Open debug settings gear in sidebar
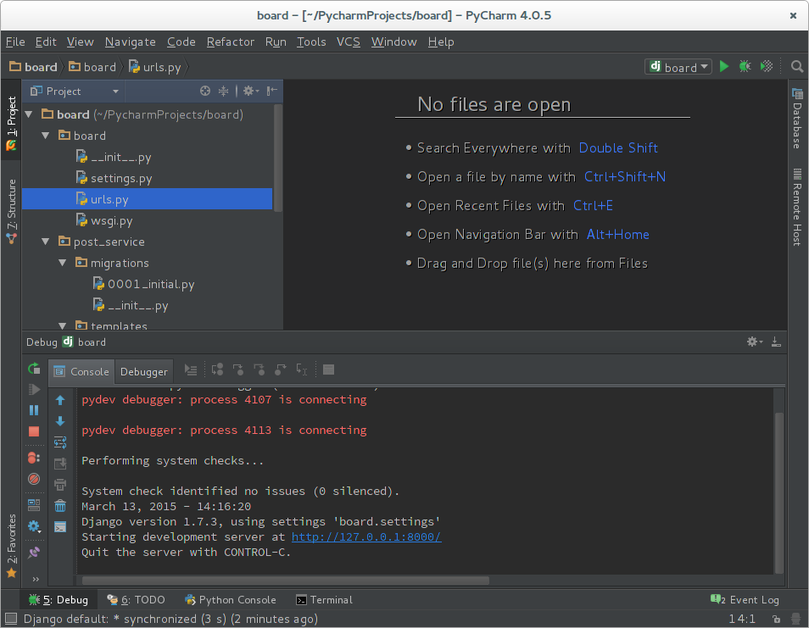The image size is (809, 628). (x=34, y=526)
